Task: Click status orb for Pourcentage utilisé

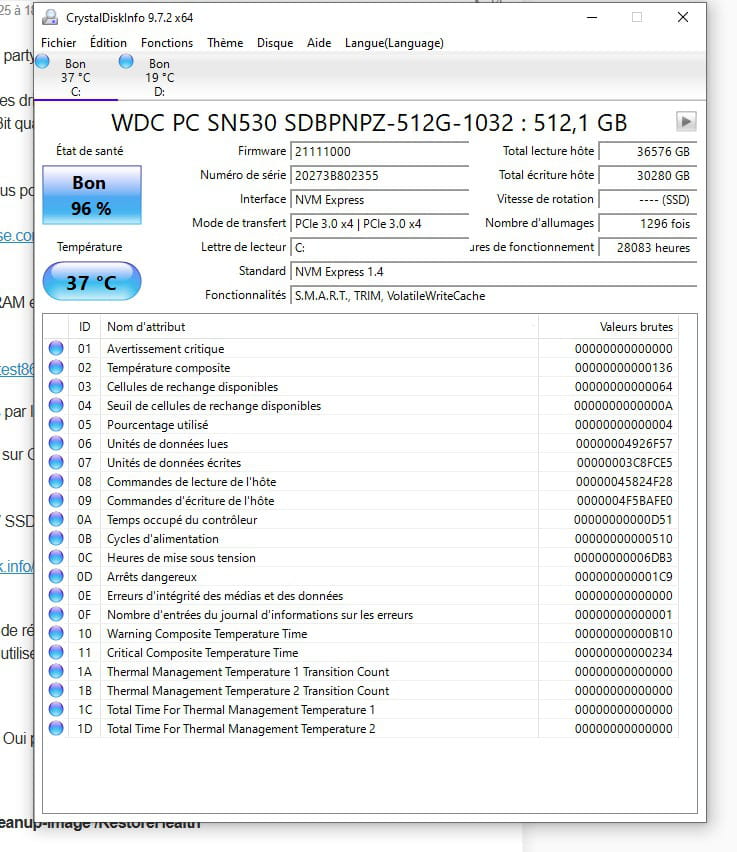Action: click(x=56, y=425)
